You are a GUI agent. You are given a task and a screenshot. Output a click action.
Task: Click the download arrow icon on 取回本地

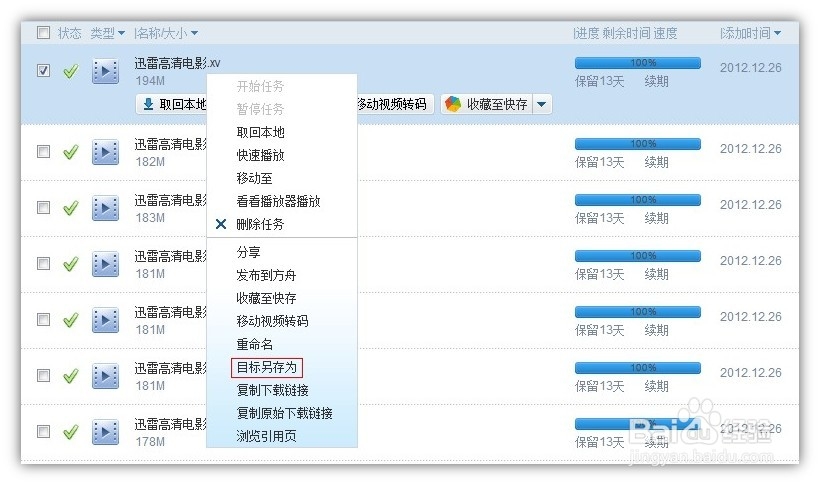pyautogui.click(x=148, y=104)
